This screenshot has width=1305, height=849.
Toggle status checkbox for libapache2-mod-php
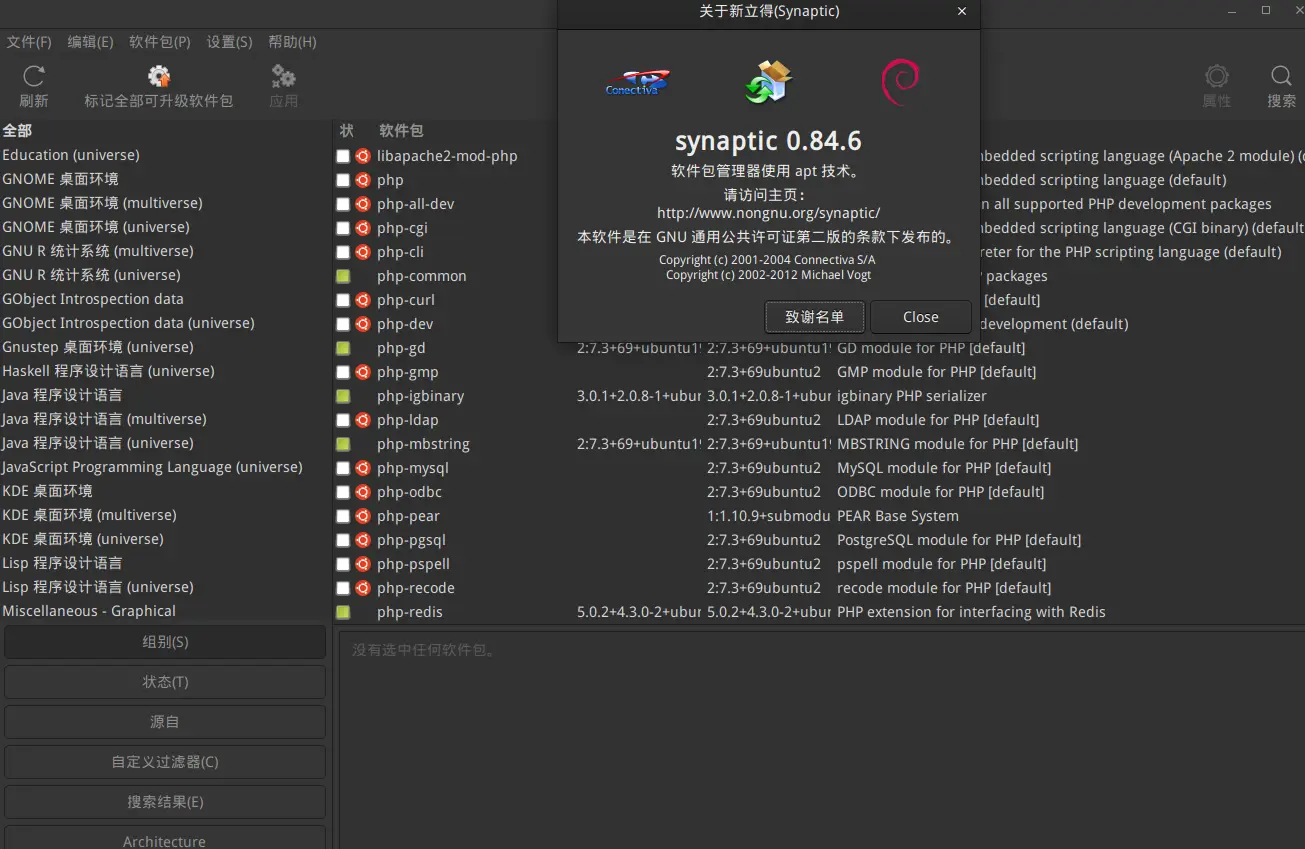coord(343,156)
